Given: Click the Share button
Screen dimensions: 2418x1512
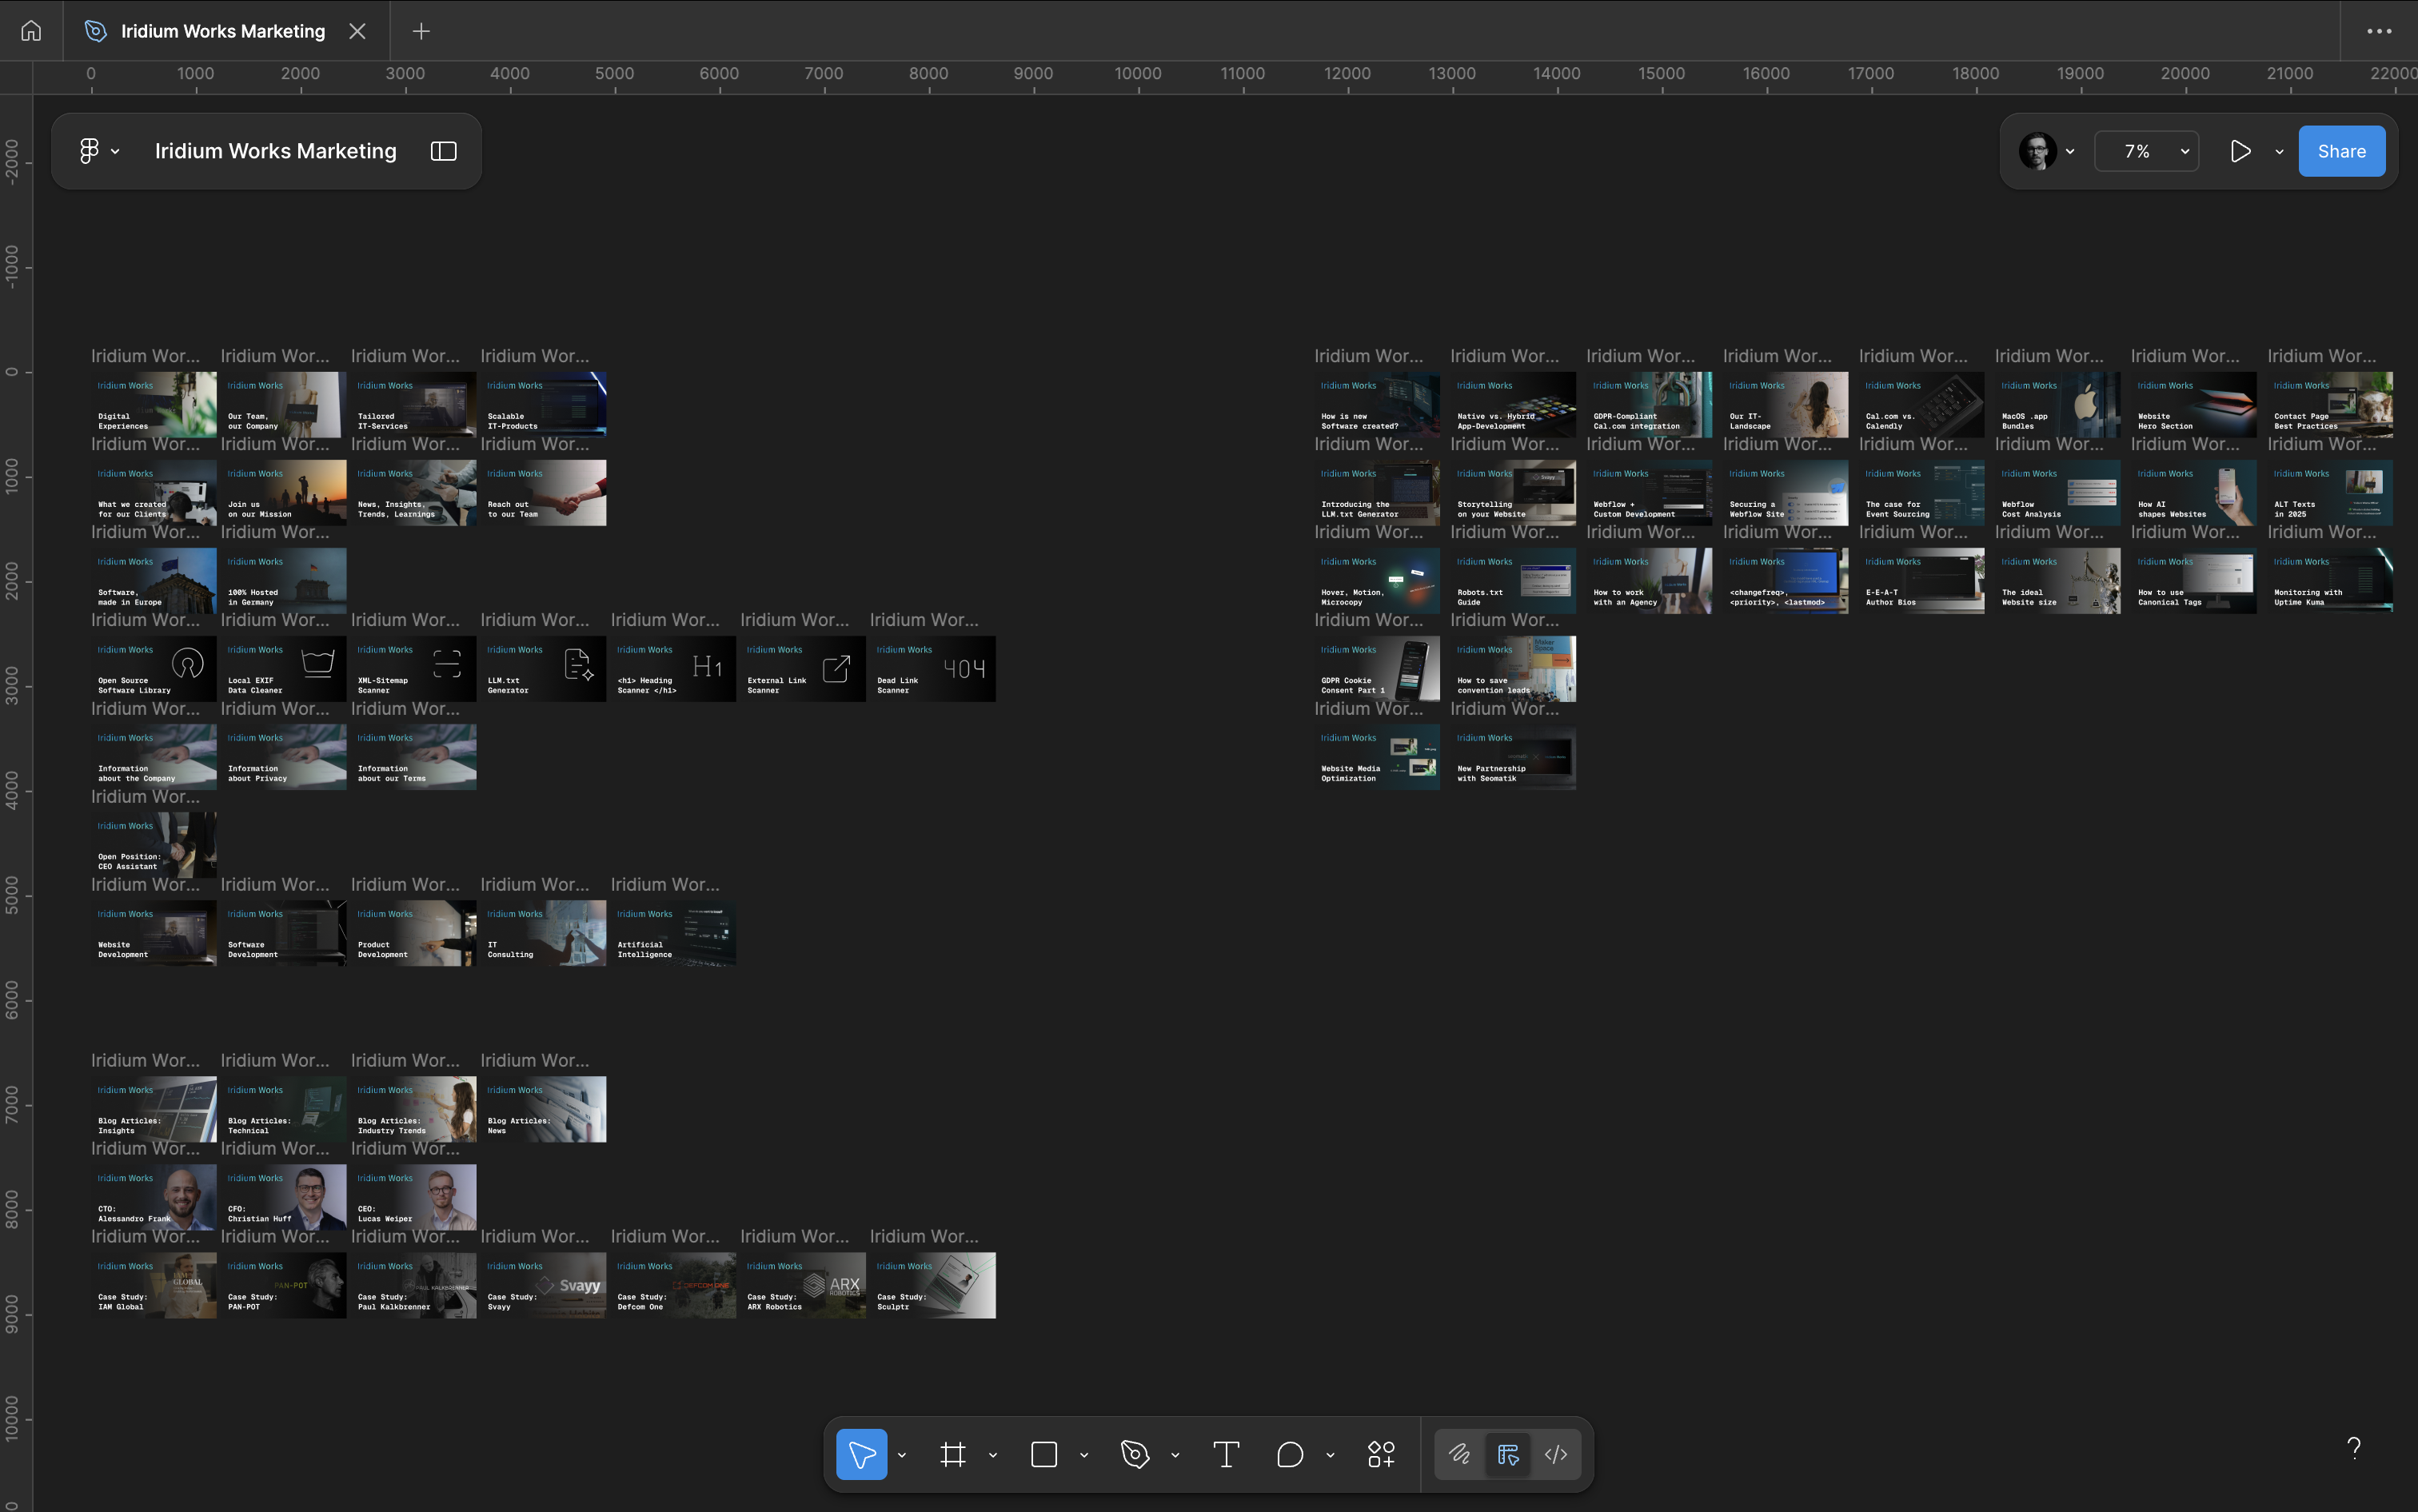Looking at the screenshot, I should coord(2341,151).
